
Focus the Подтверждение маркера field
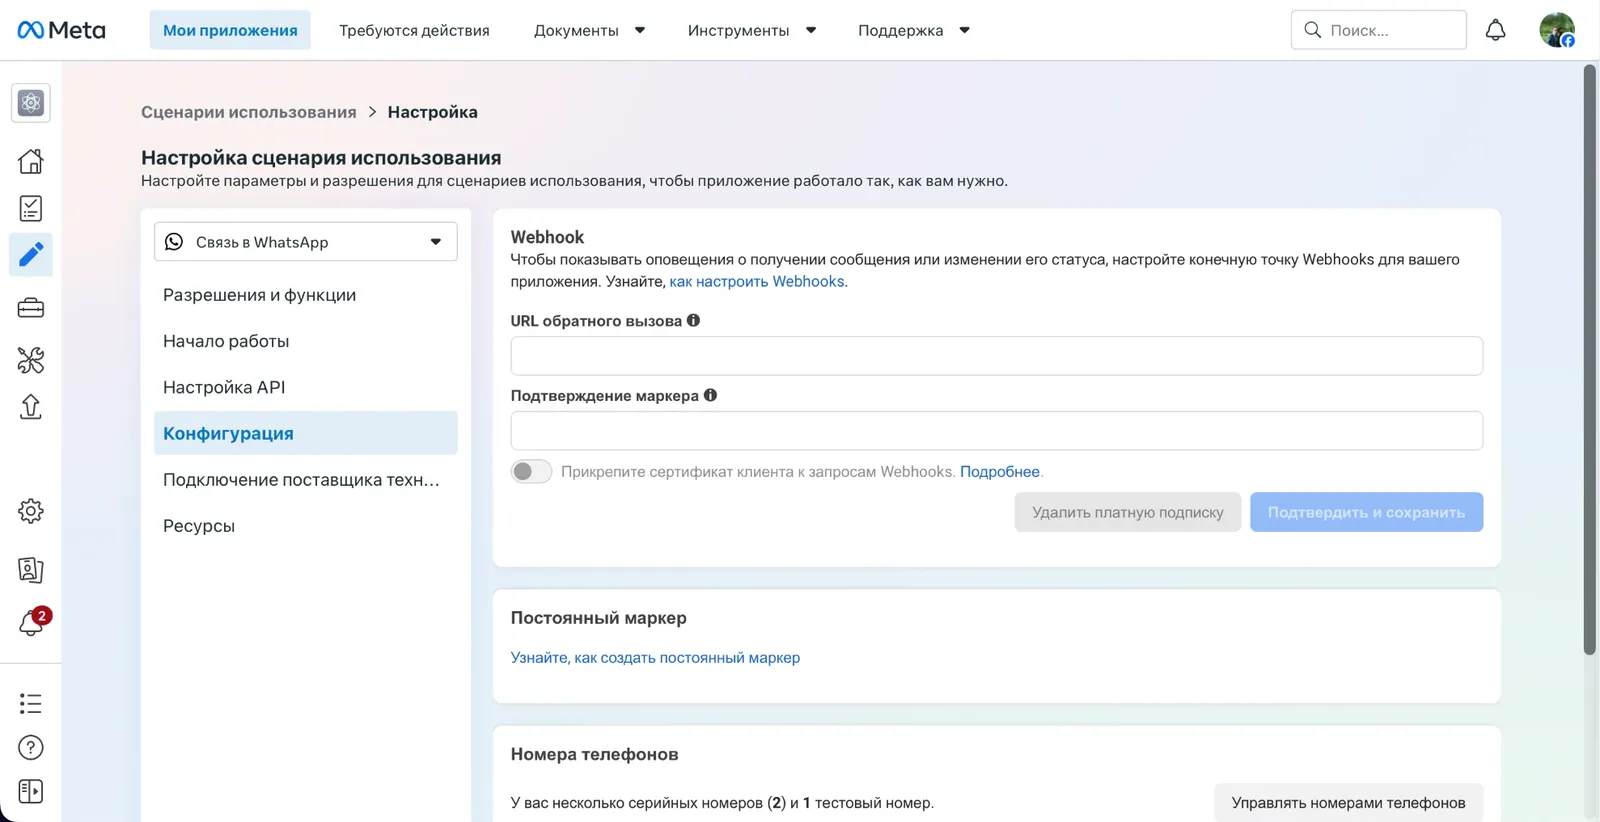997,431
